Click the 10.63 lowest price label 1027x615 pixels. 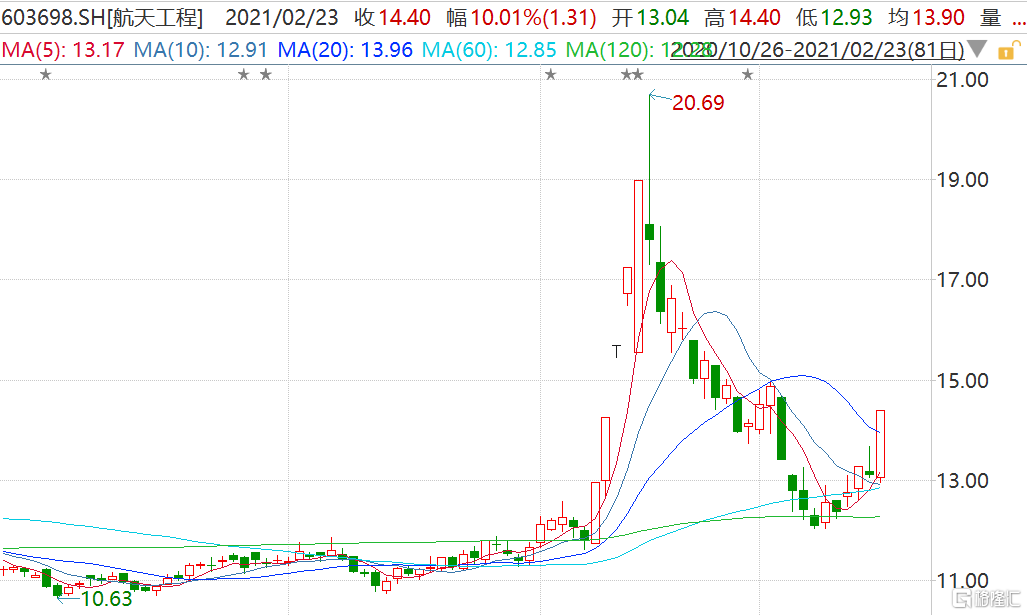coord(106,599)
